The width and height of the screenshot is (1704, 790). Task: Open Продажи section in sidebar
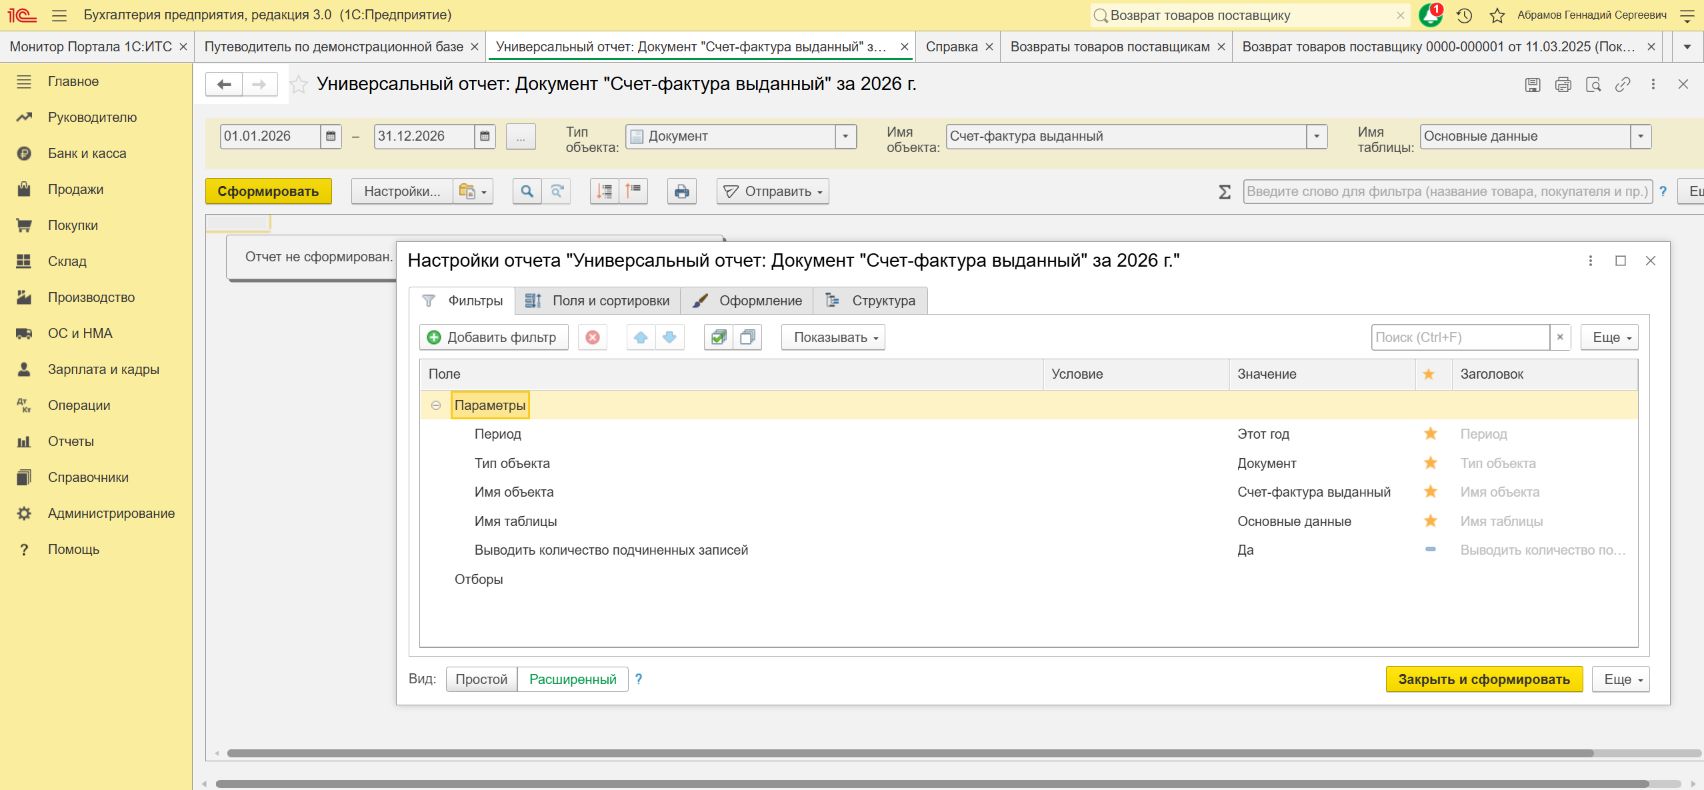click(76, 189)
